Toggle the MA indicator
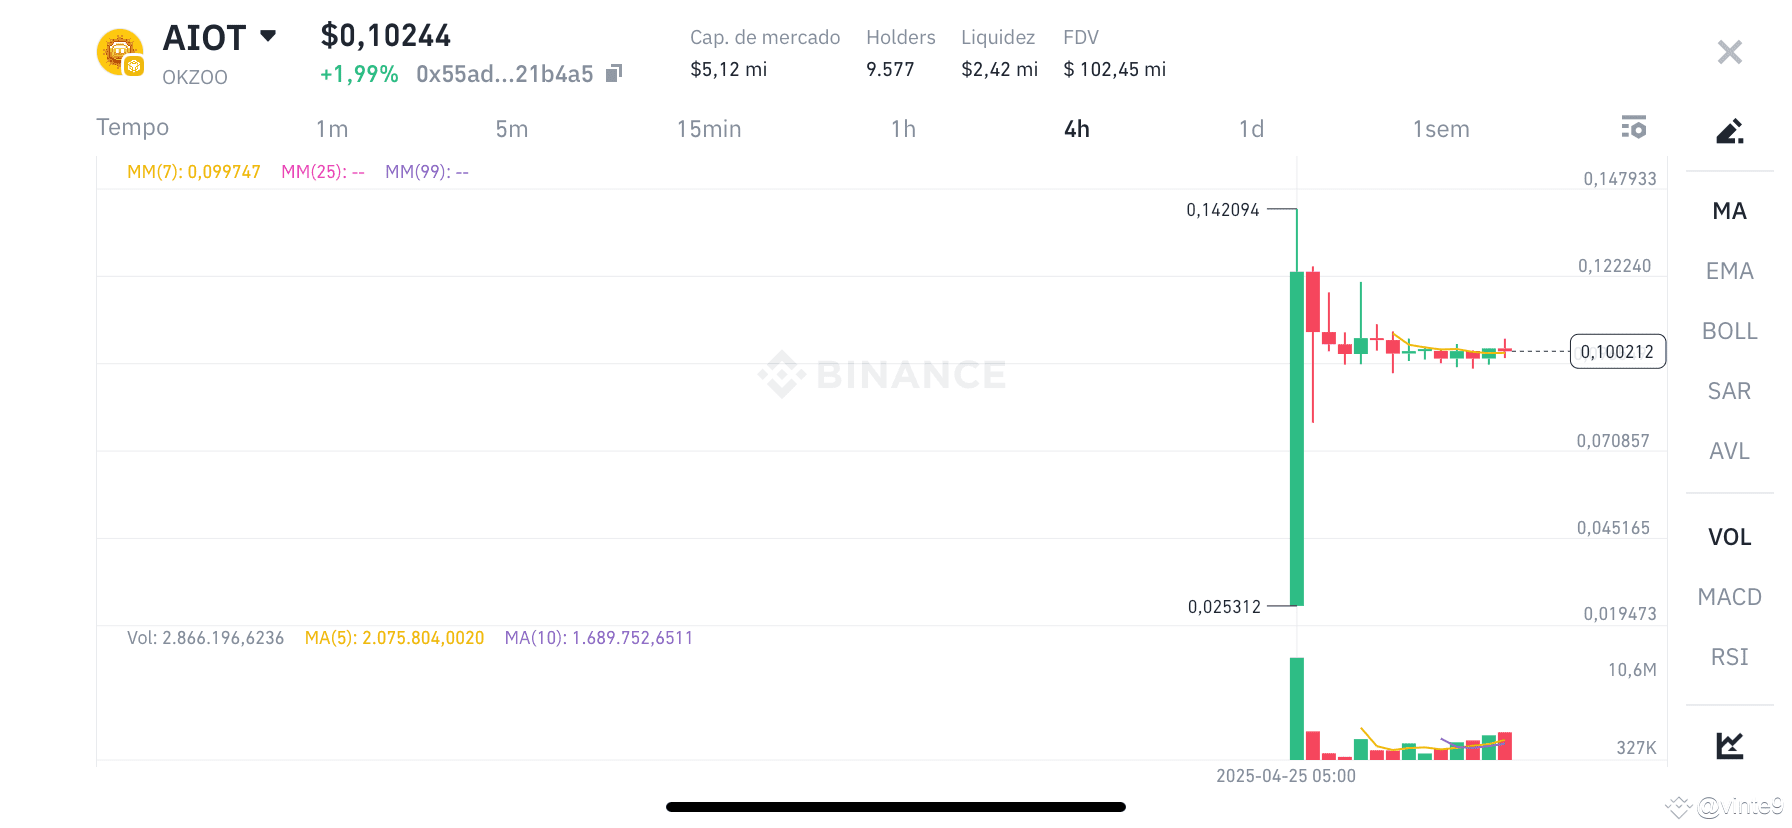Viewport: 1792px width, 828px height. click(x=1729, y=211)
